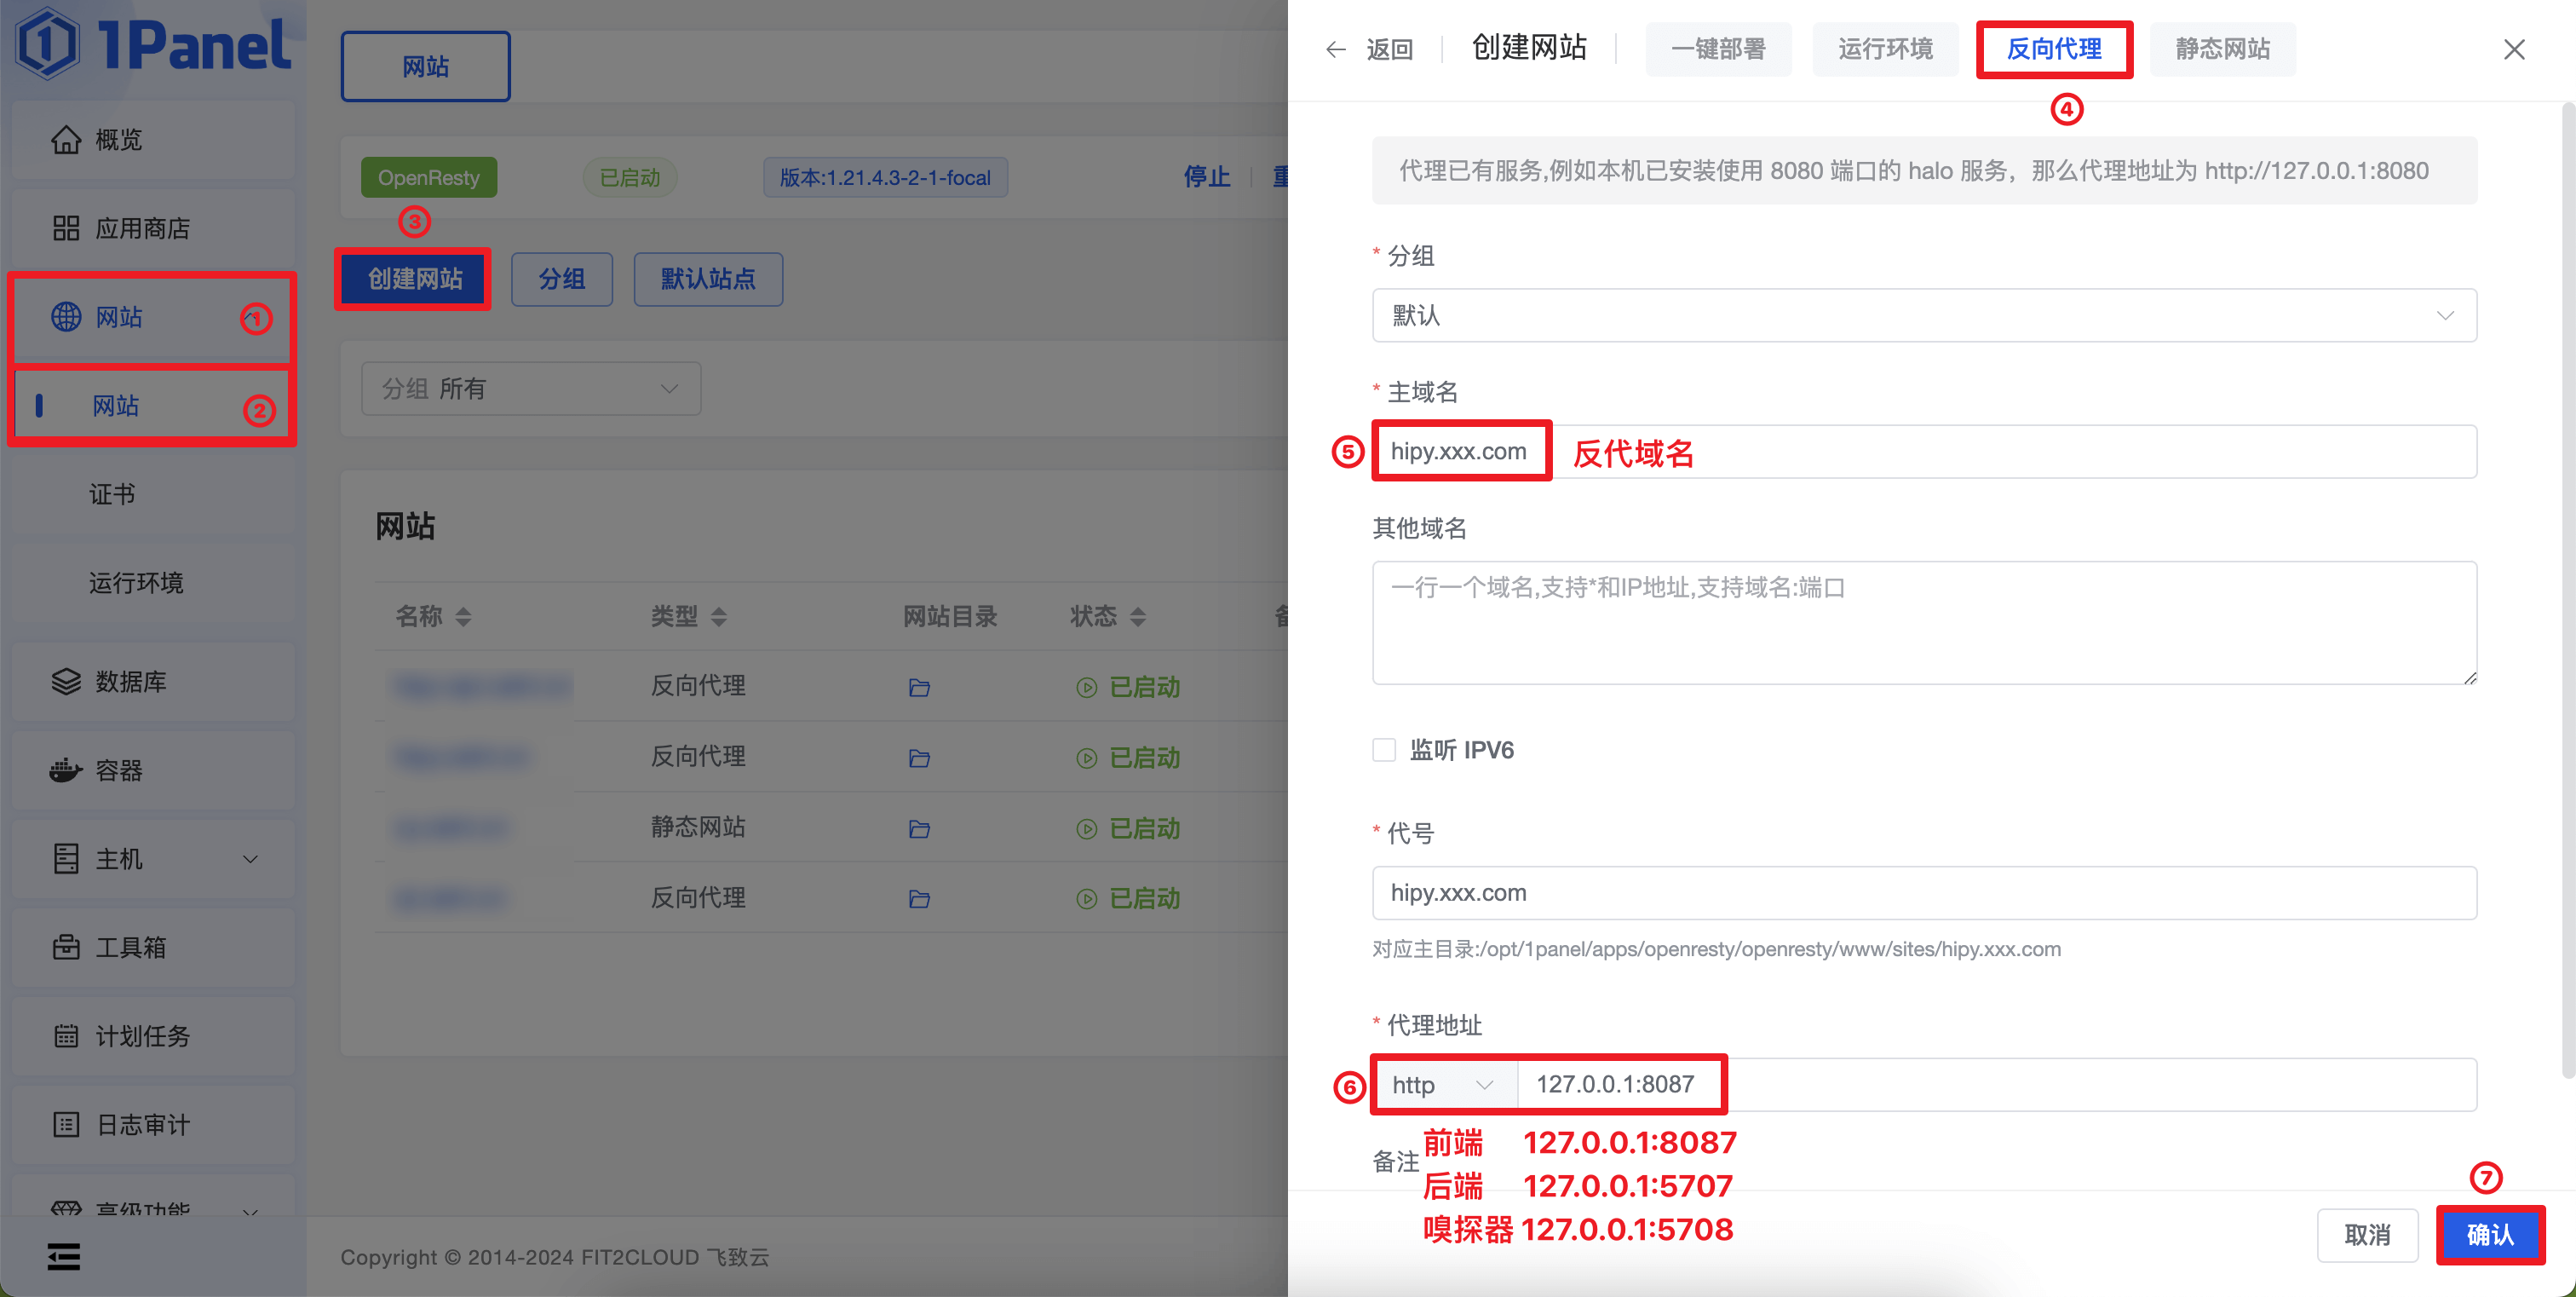Image resolution: width=2576 pixels, height=1297 pixels.
Task: Click the Toolbox briefcase icon
Action: coord(66,947)
